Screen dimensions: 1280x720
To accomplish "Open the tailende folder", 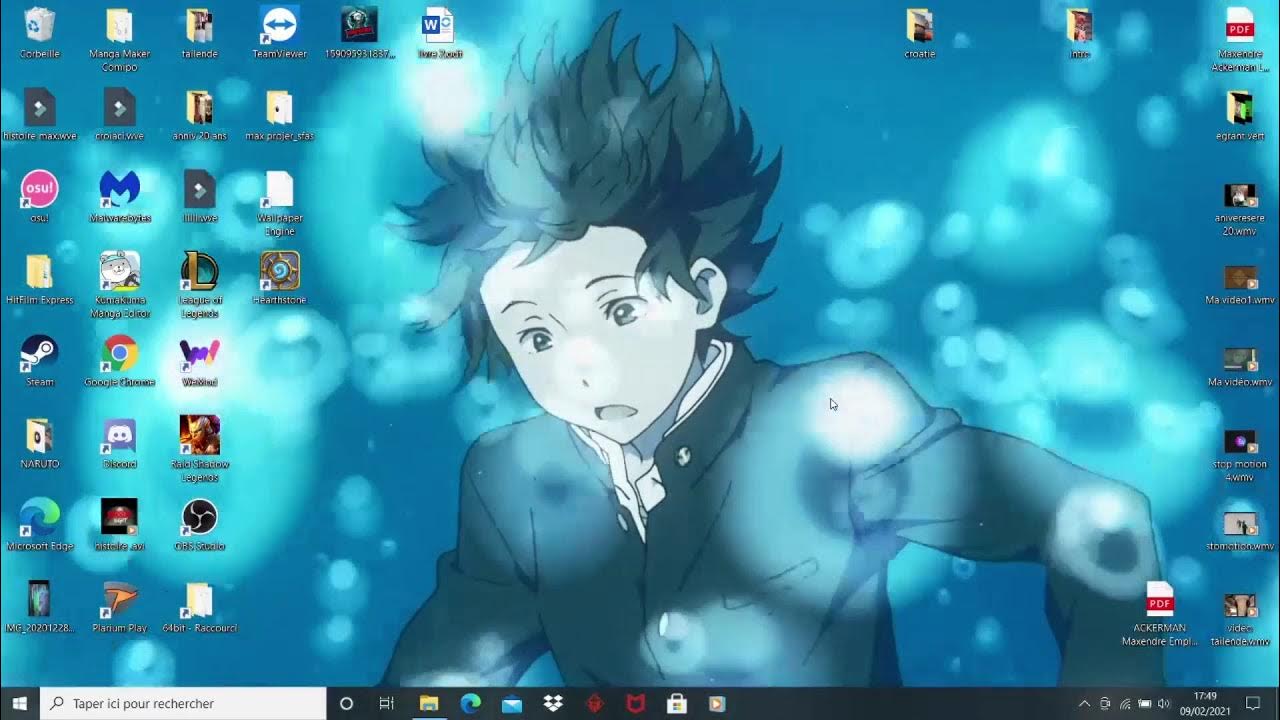I will click(x=199, y=33).
